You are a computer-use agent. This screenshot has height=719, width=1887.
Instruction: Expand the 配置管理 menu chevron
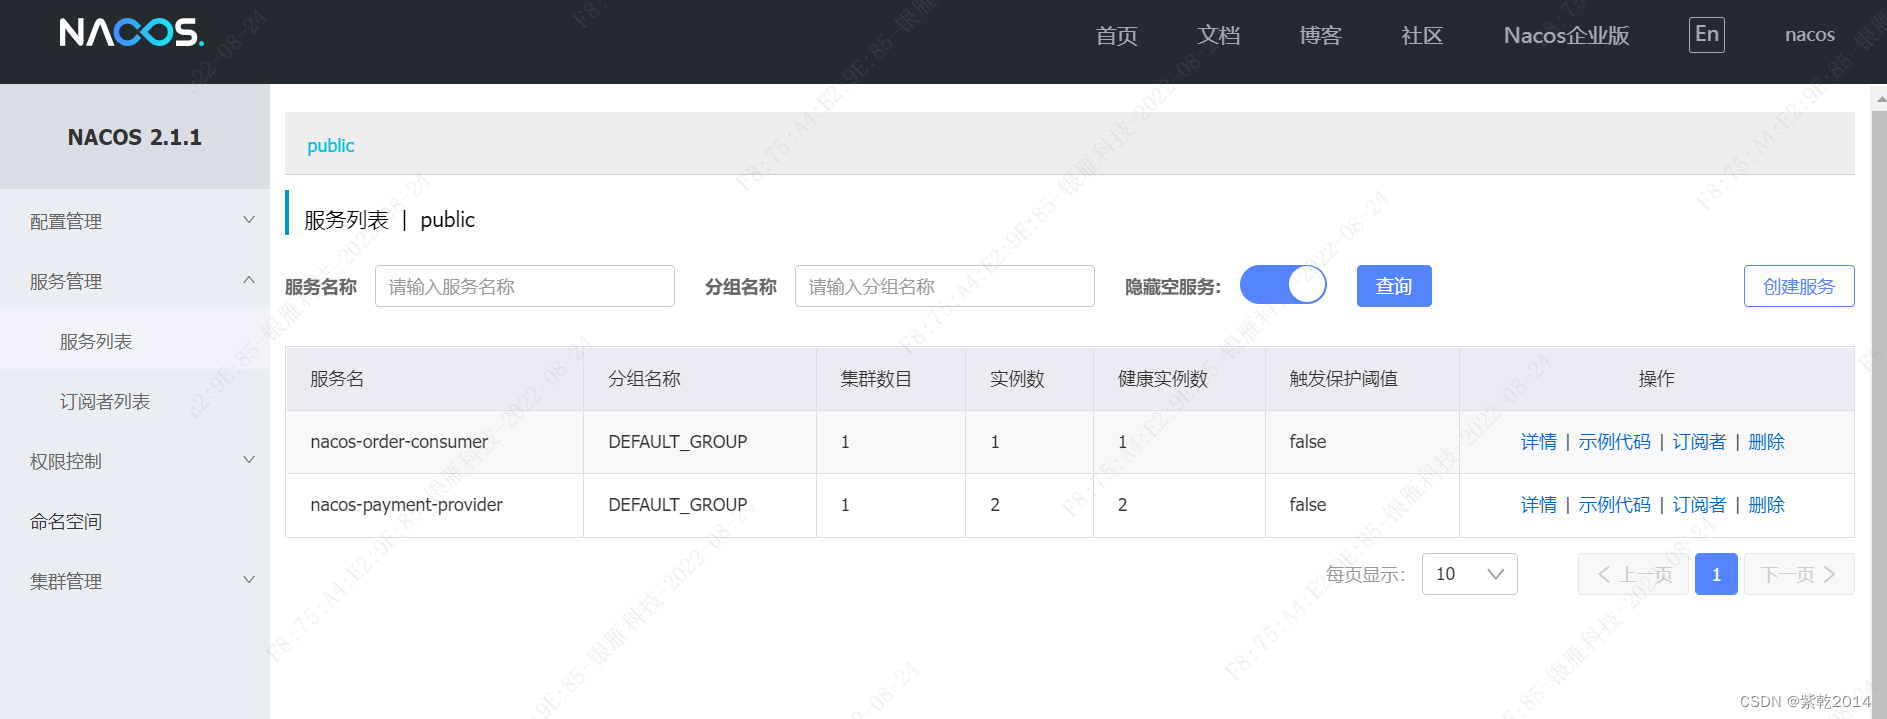(249, 220)
